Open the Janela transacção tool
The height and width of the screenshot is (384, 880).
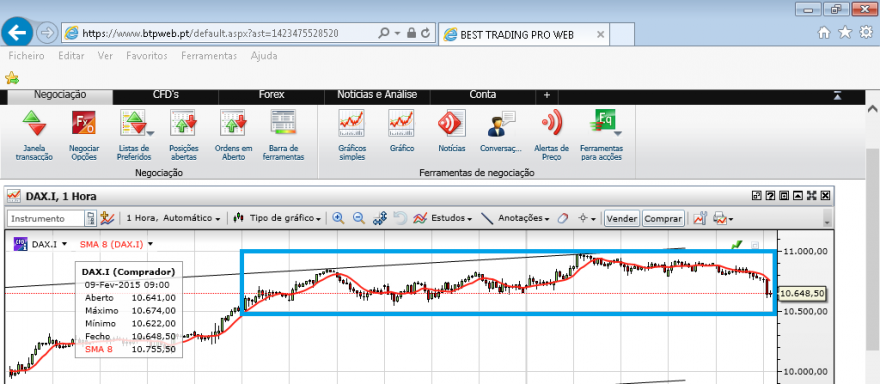[34, 135]
